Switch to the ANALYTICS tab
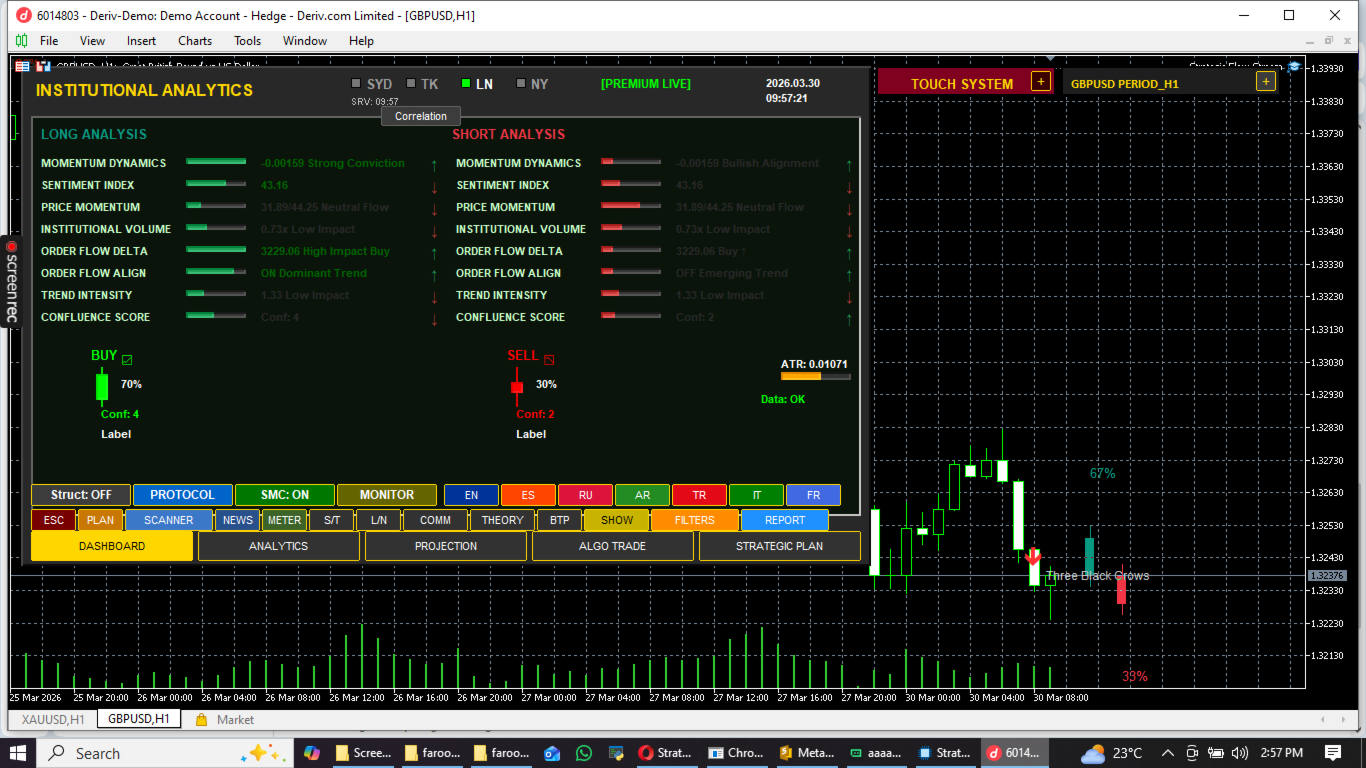1366x768 pixels. (x=279, y=546)
